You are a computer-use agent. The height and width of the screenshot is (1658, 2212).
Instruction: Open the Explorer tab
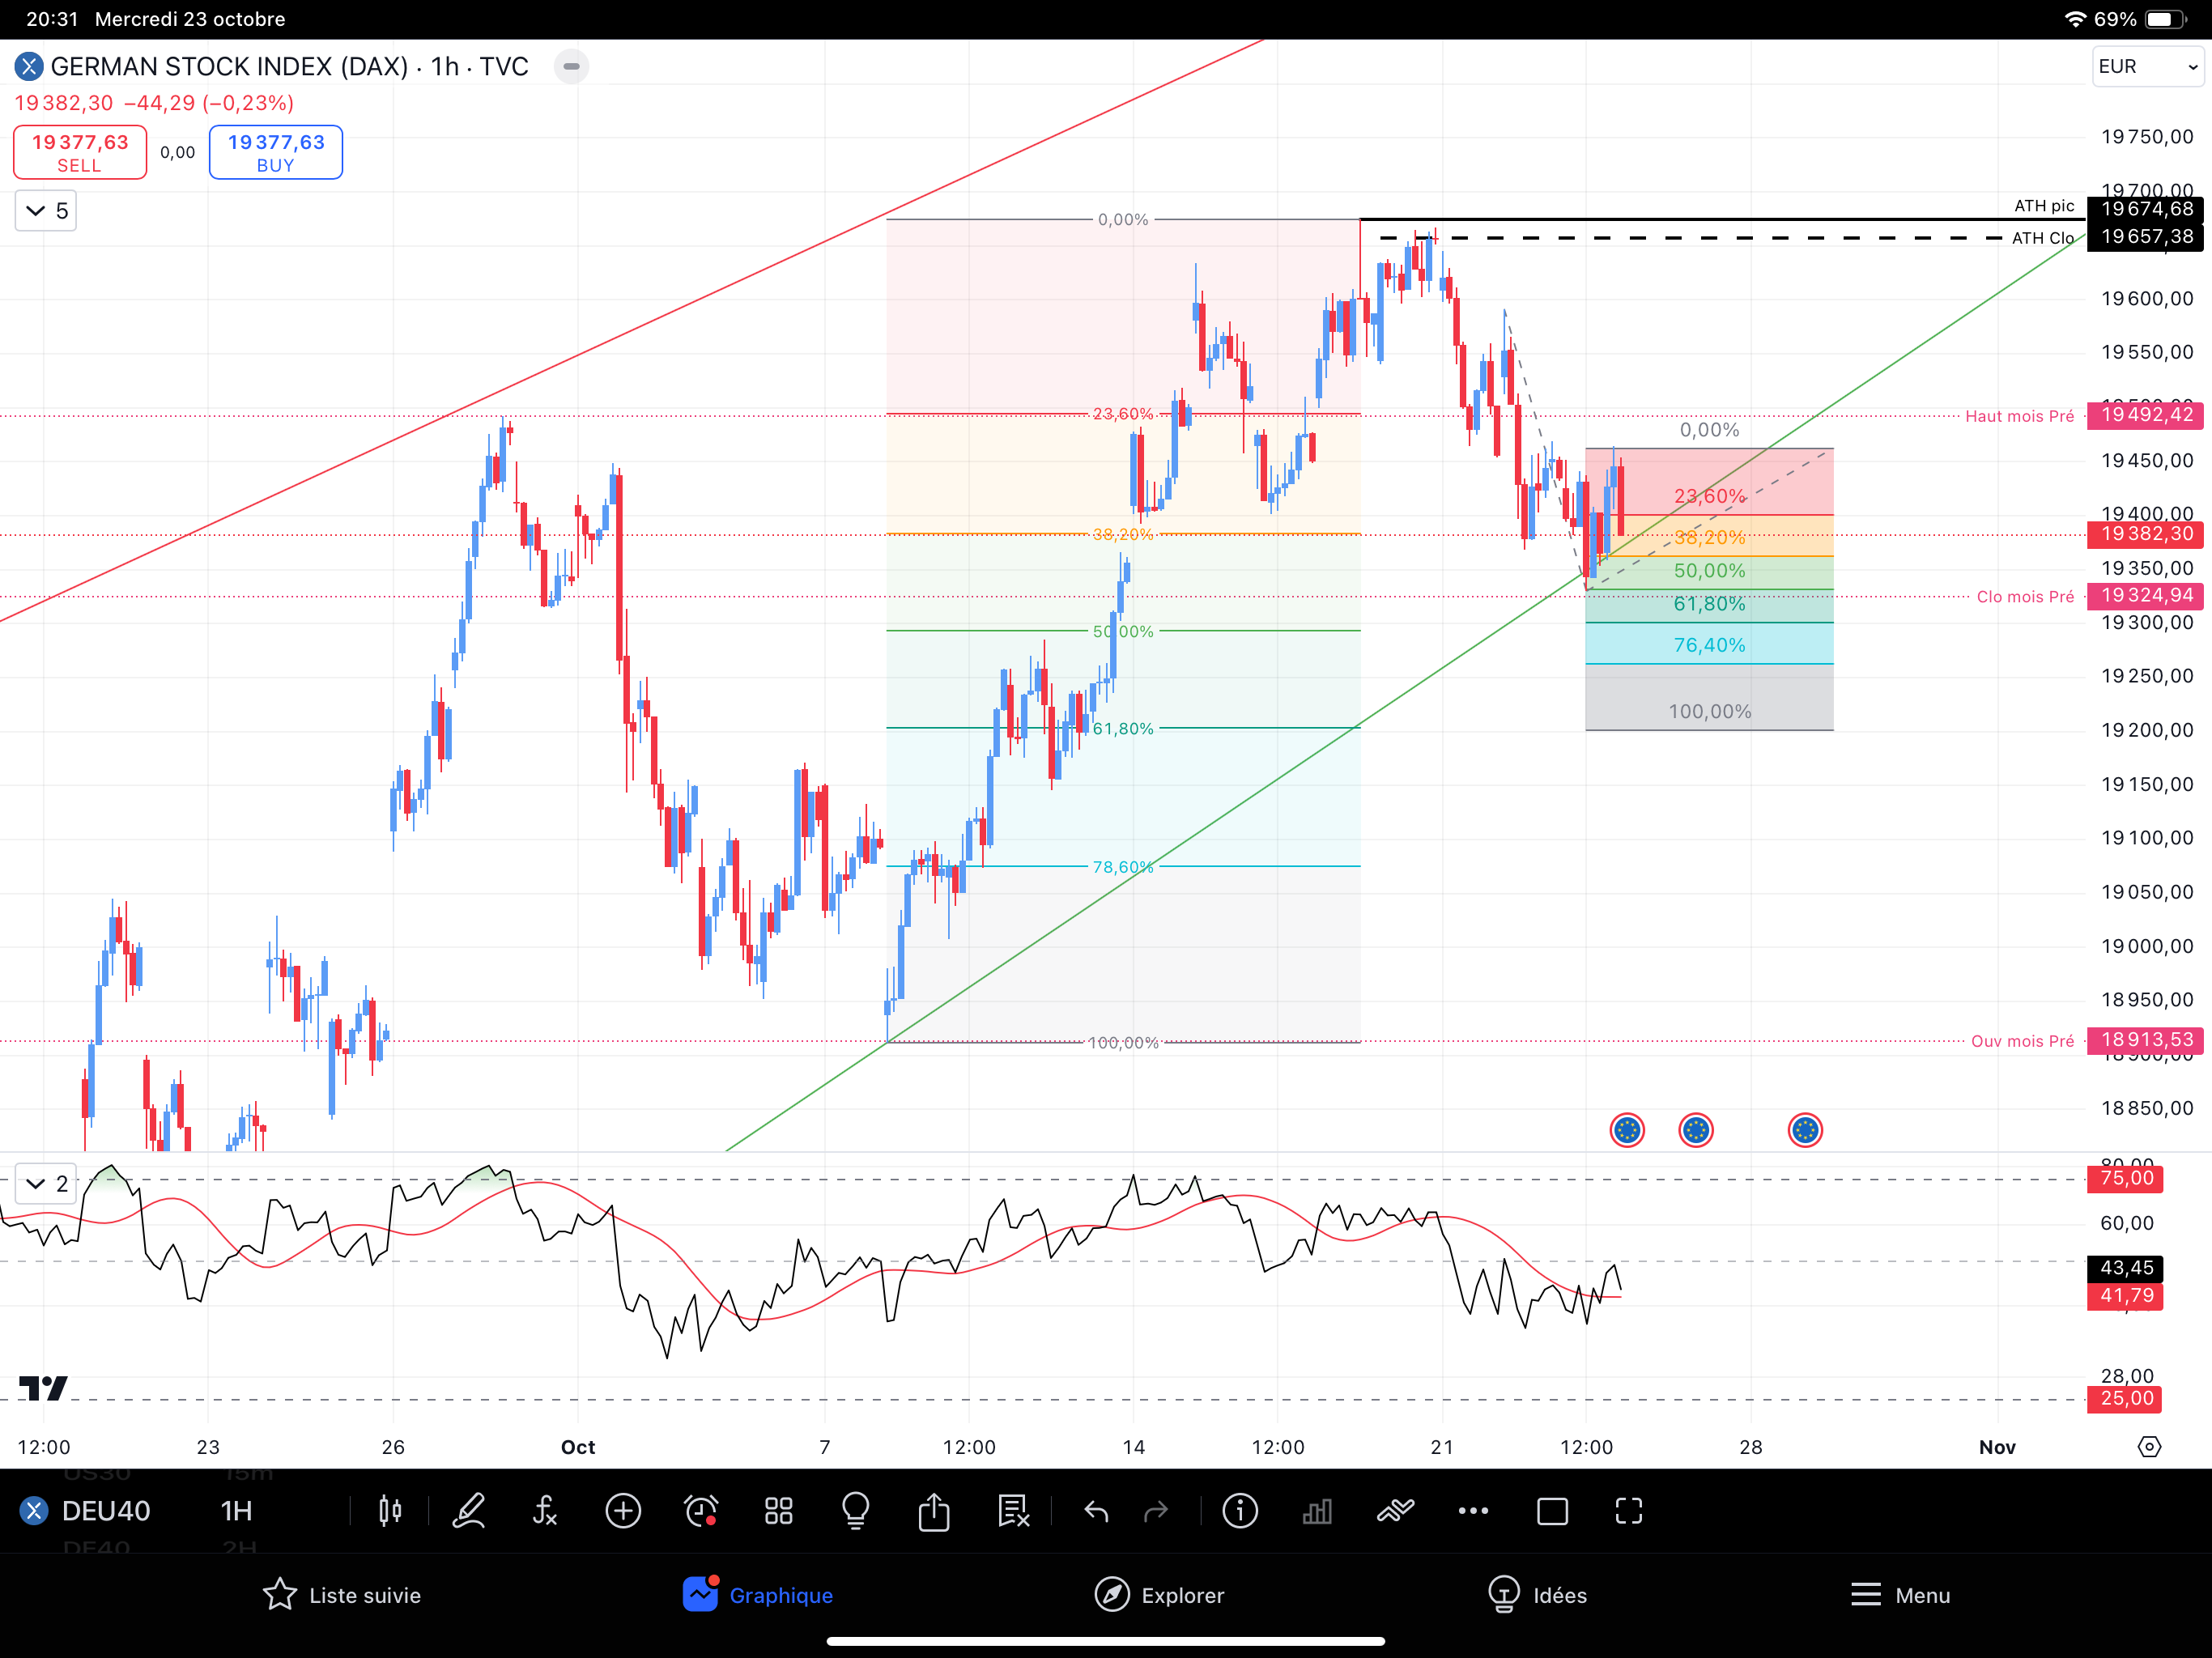pyautogui.click(x=1159, y=1595)
